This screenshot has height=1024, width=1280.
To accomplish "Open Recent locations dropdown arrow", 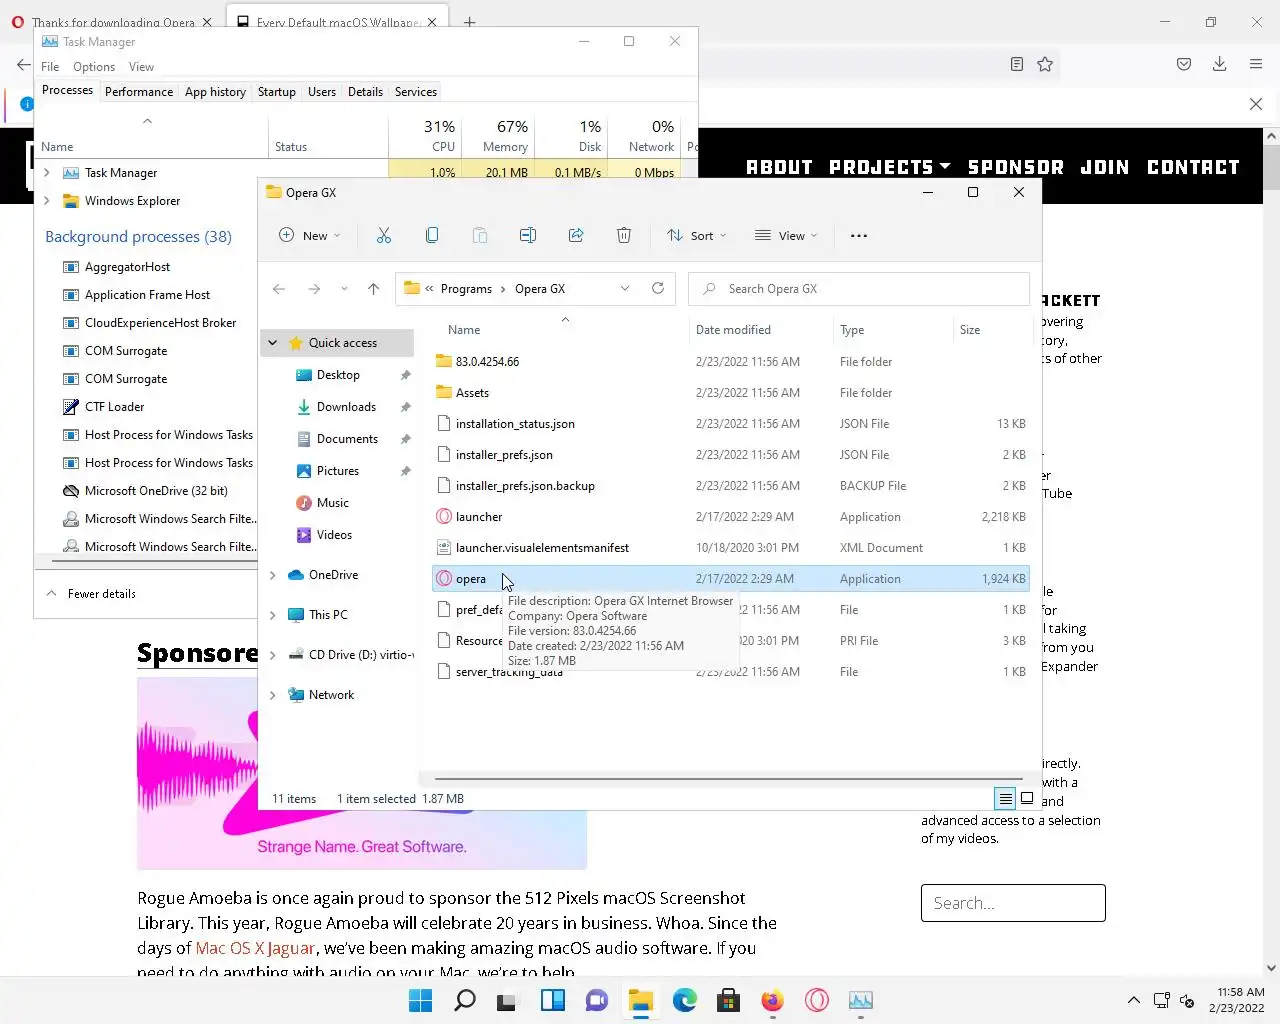I will pos(344,289).
